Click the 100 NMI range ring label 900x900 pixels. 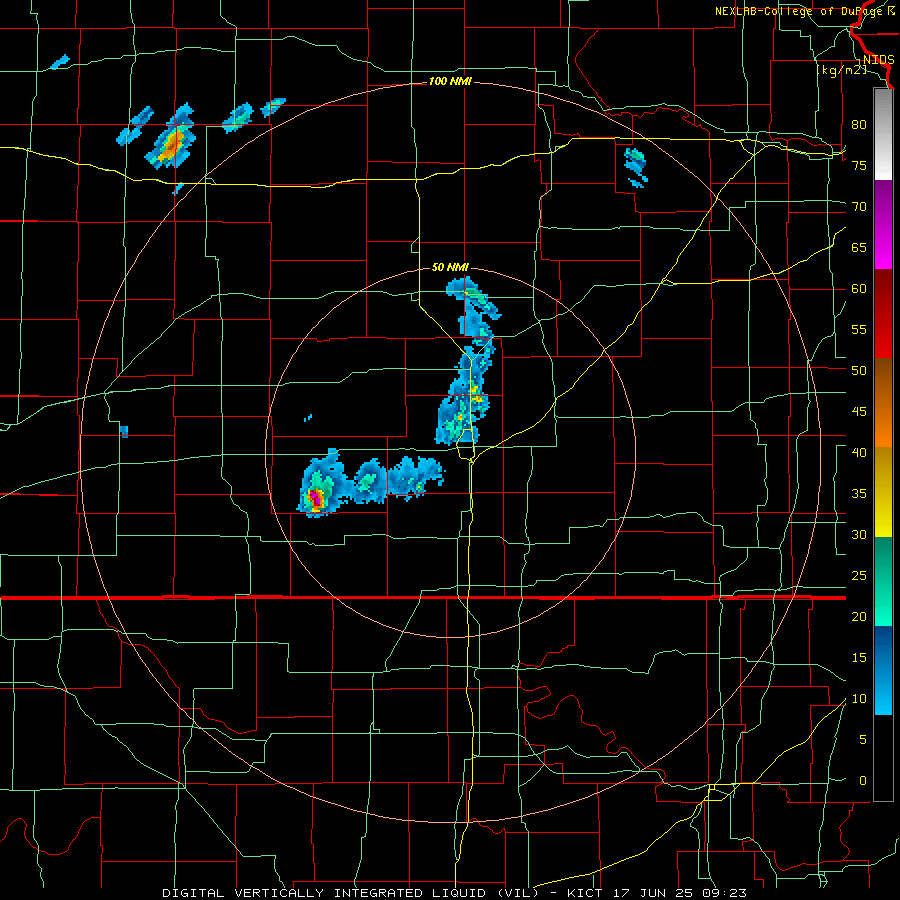click(x=450, y=82)
